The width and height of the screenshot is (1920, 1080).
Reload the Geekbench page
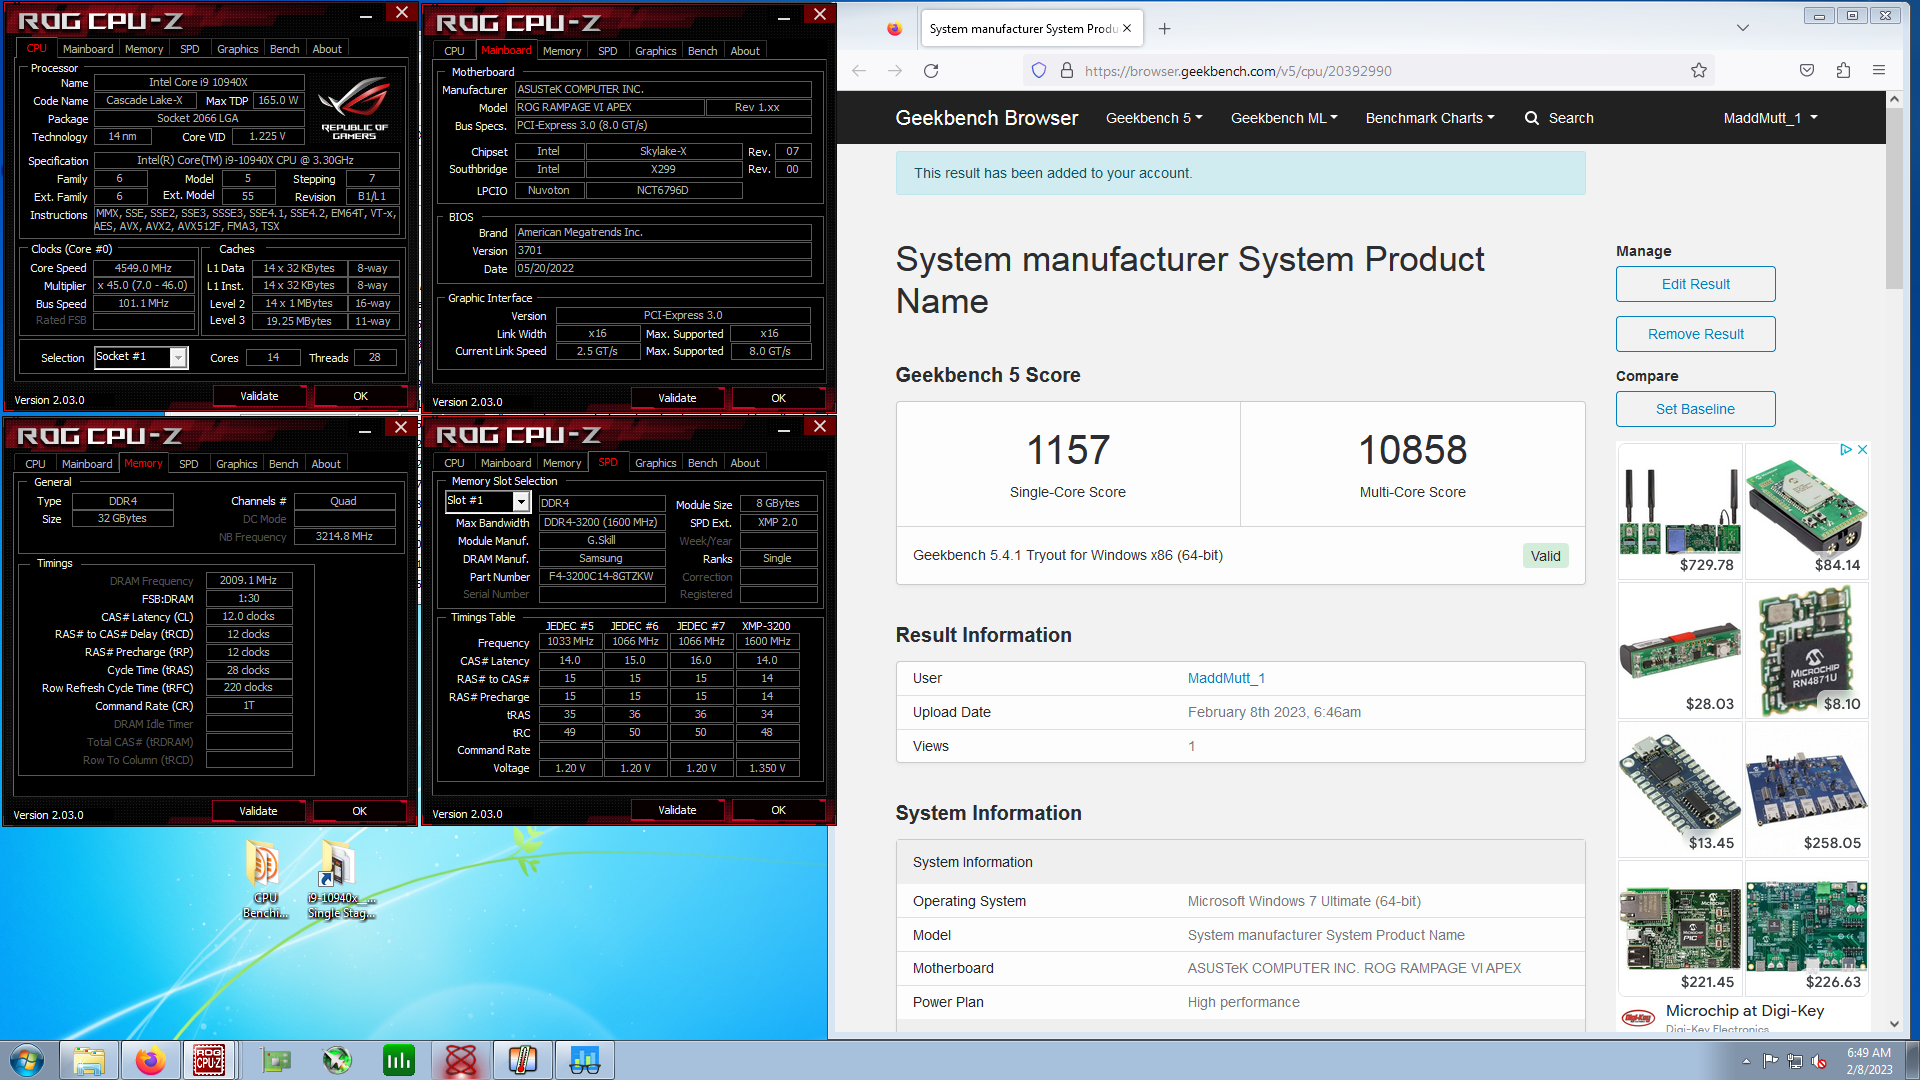tap(931, 71)
